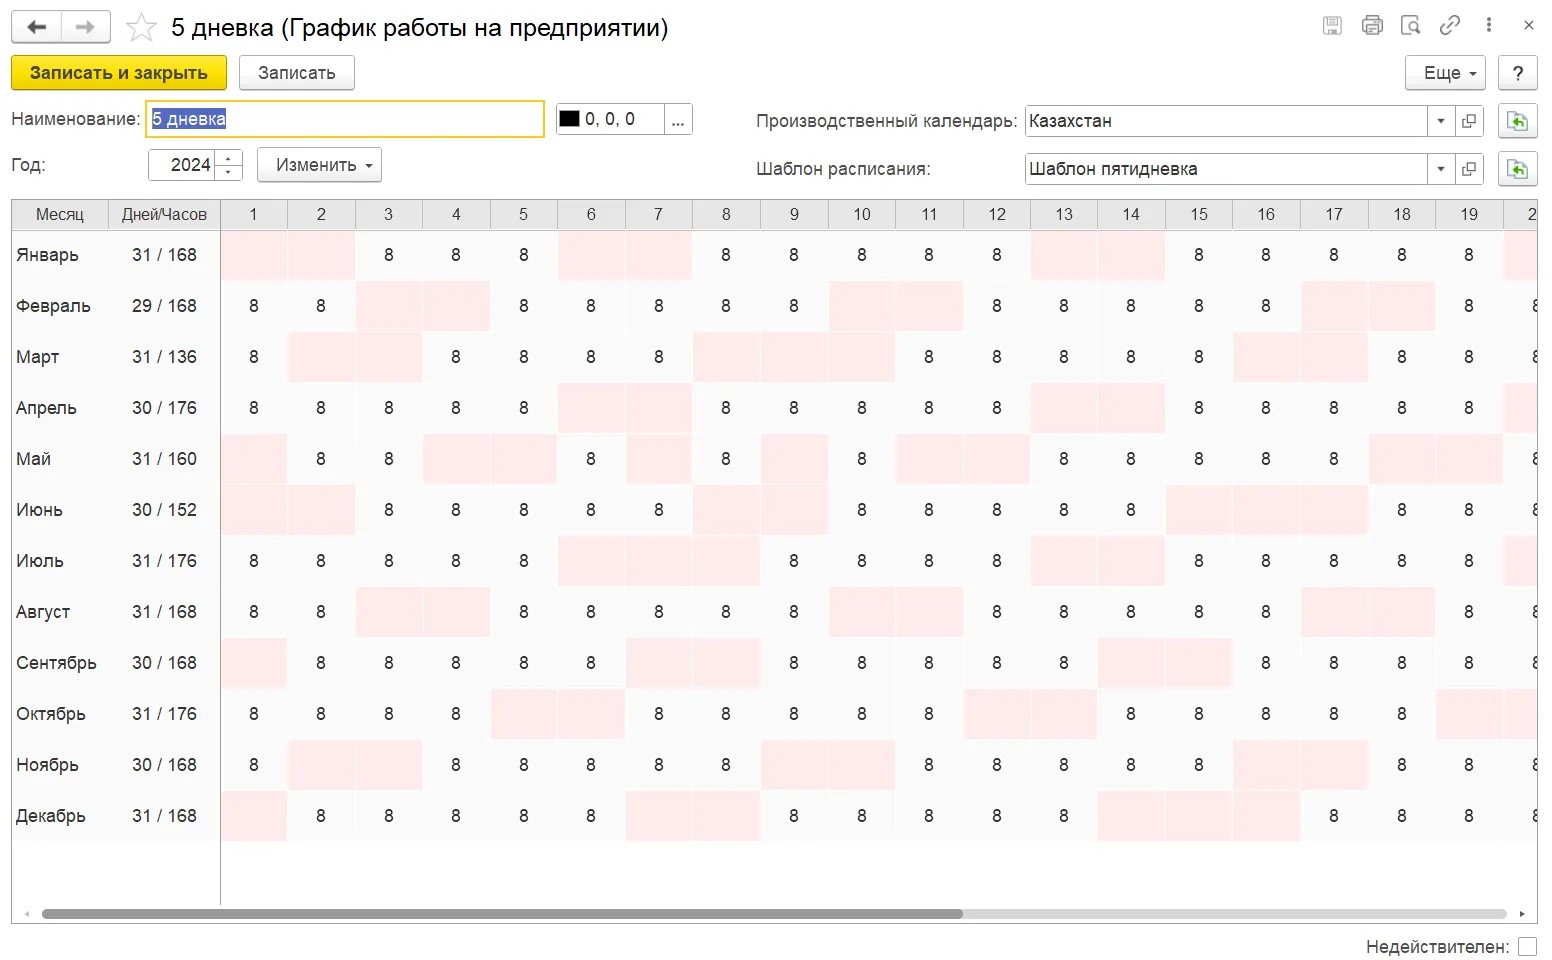Expand the Шаблон расписания dropdown
This screenshot has height=960, width=1552.
(1441, 169)
